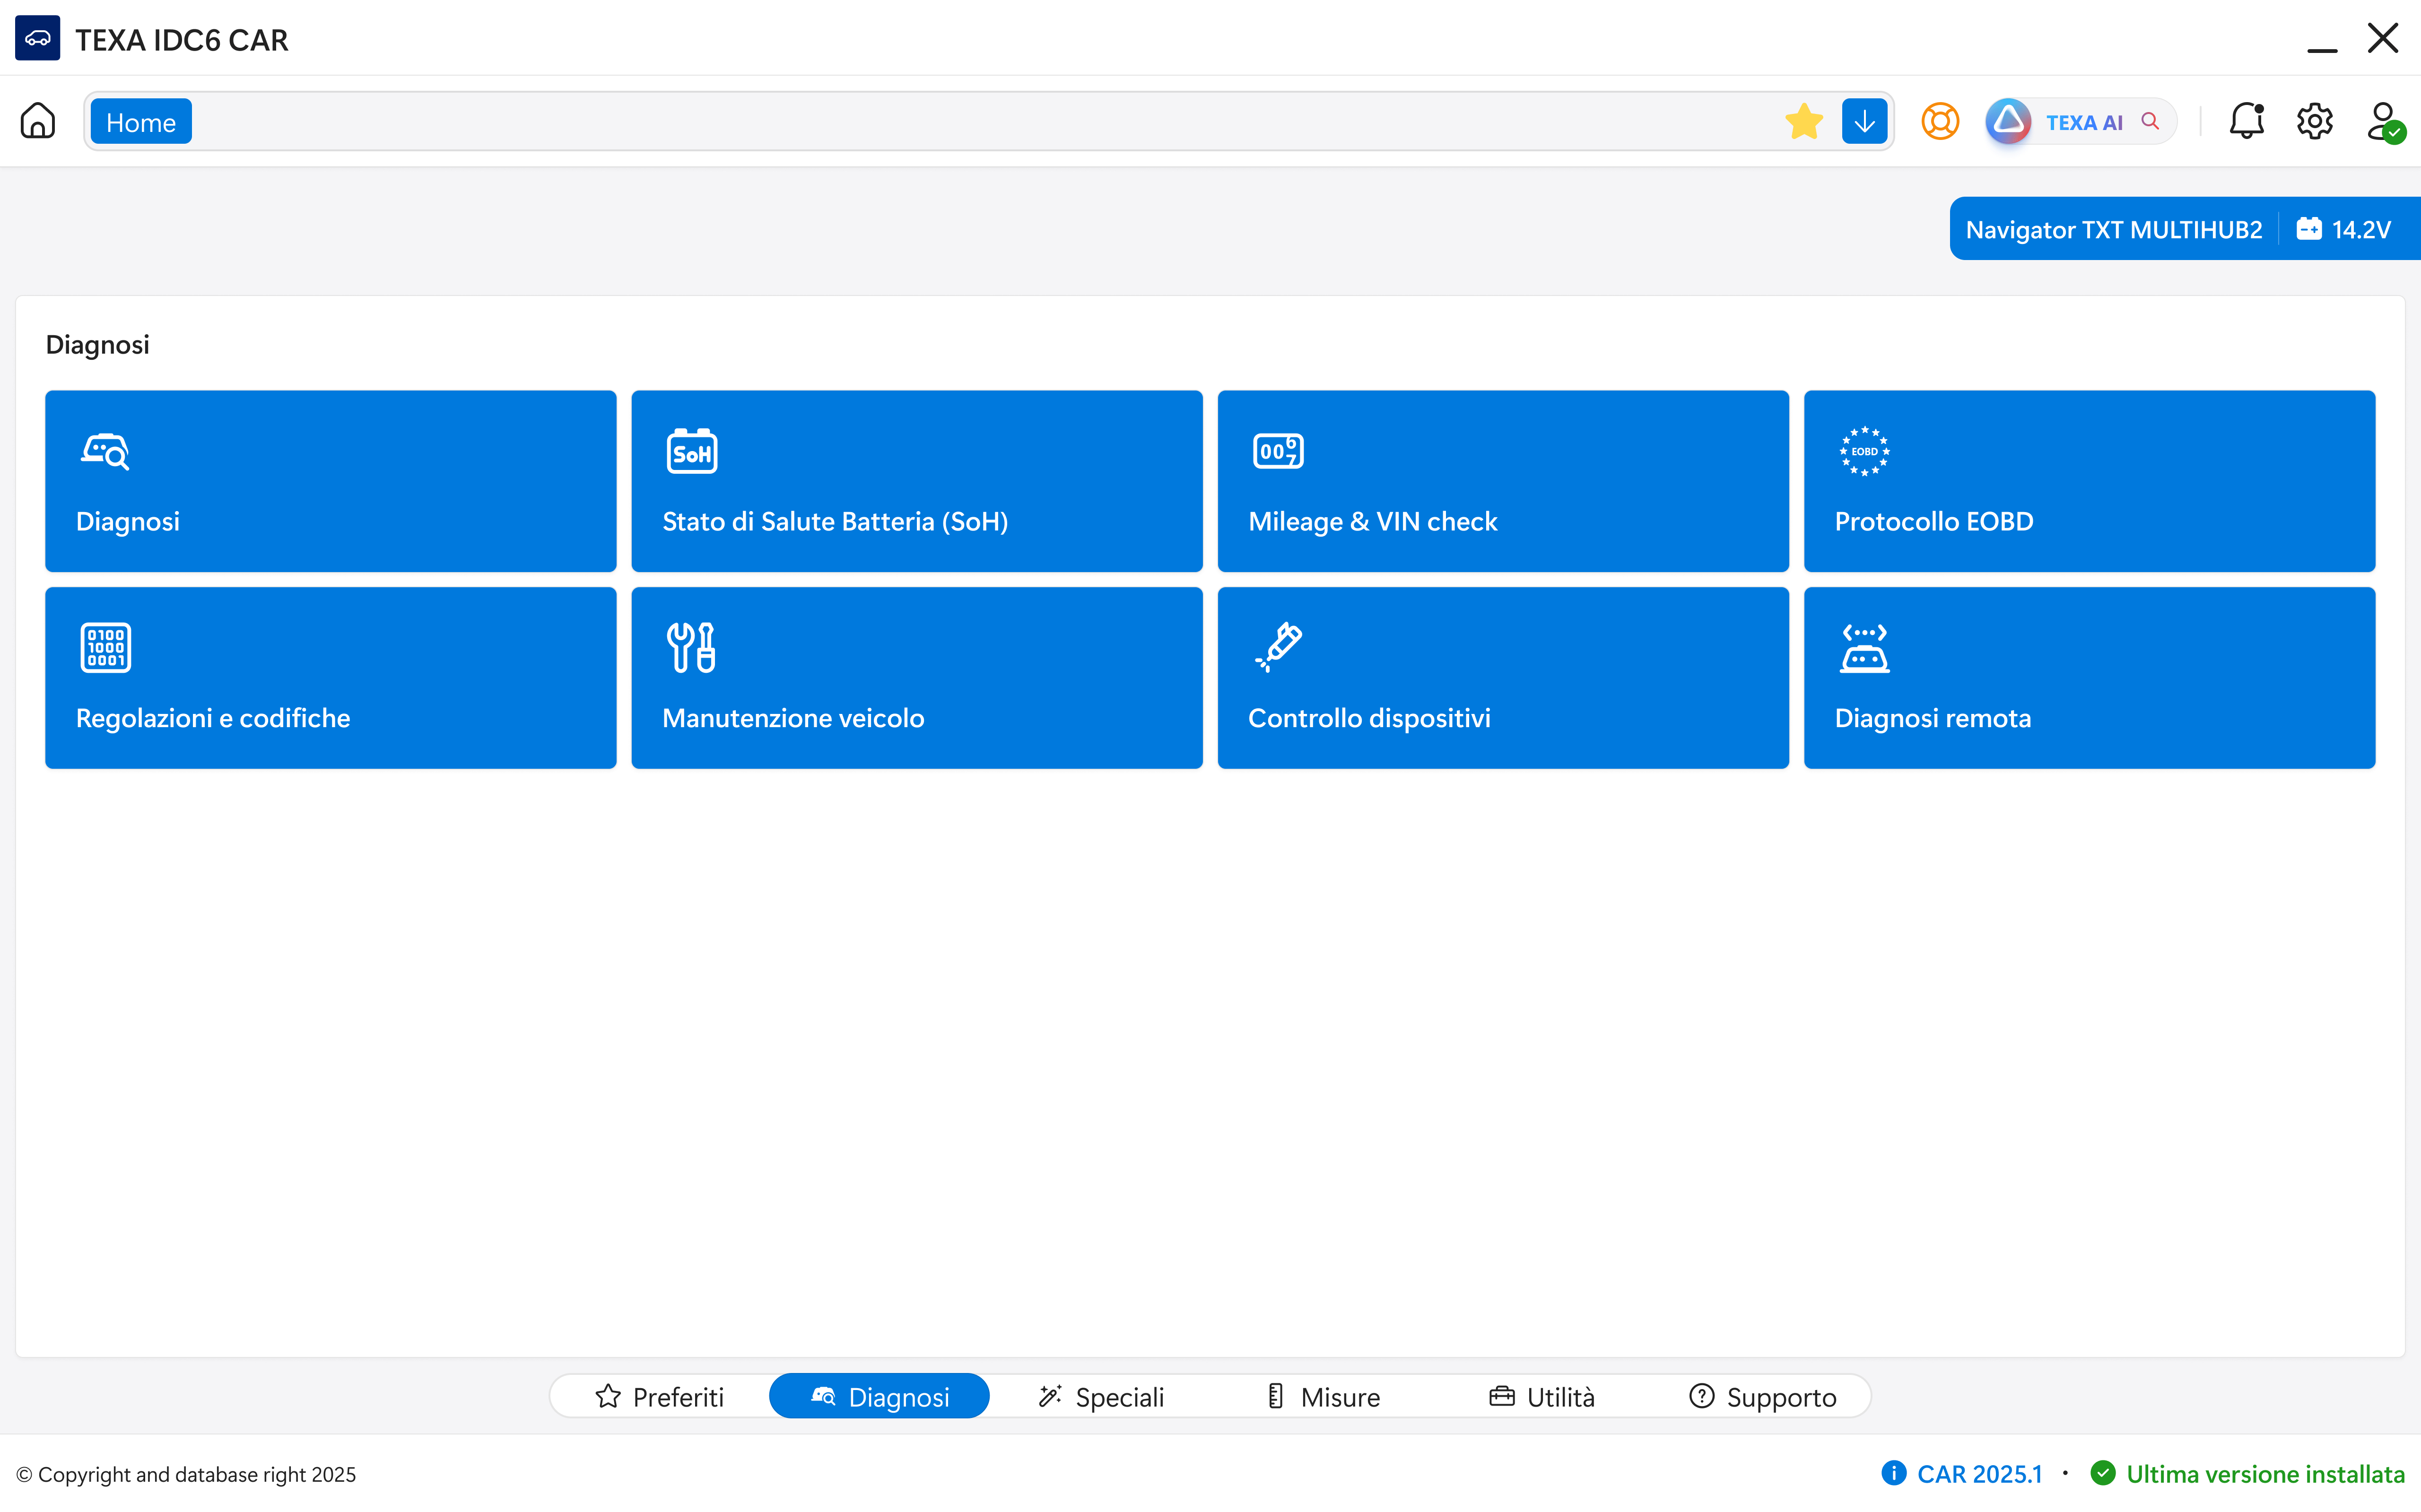Click the yellow favorites star icon
The width and height of the screenshot is (2421, 1512).
(x=1803, y=122)
